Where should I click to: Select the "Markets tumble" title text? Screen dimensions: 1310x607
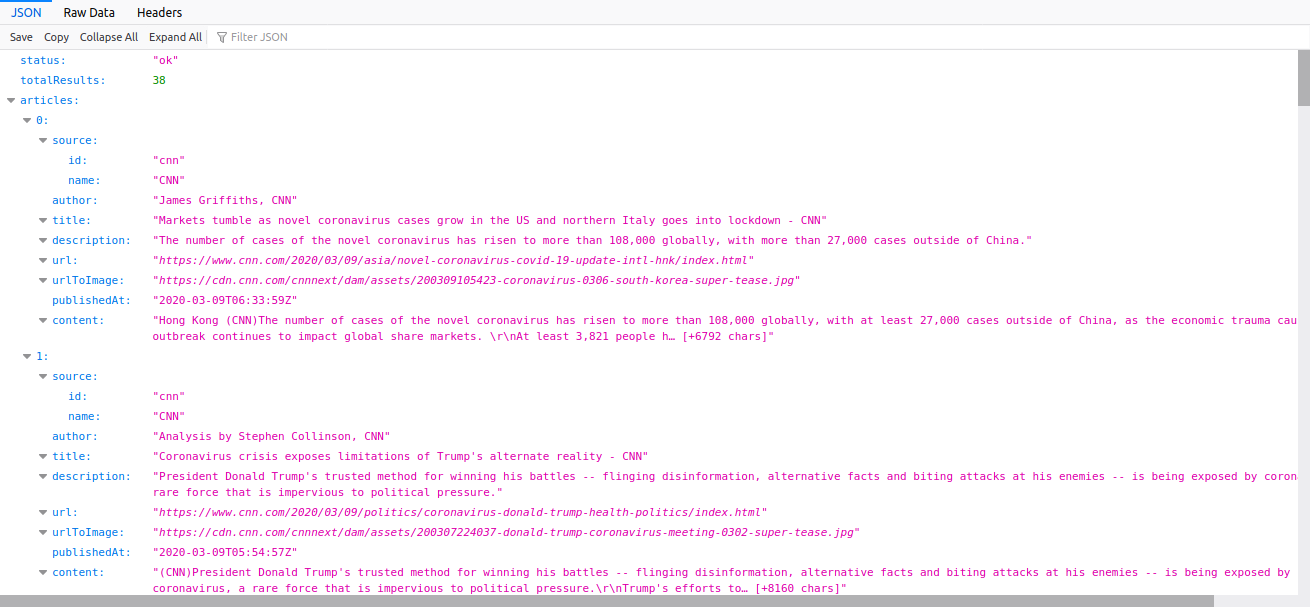point(490,220)
